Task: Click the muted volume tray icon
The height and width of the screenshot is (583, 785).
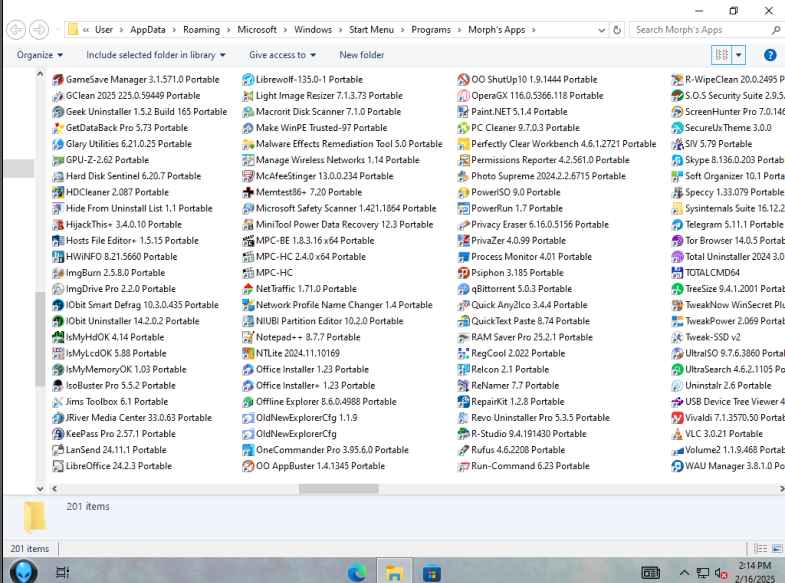Action: coord(721,573)
